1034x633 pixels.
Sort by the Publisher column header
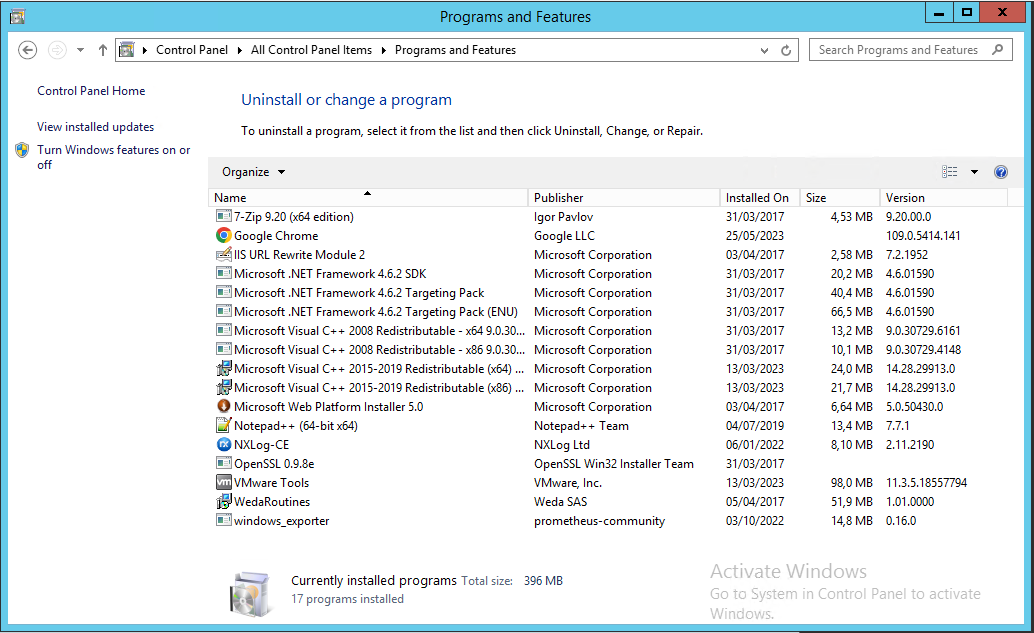pyautogui.click(x=624, y=197)
